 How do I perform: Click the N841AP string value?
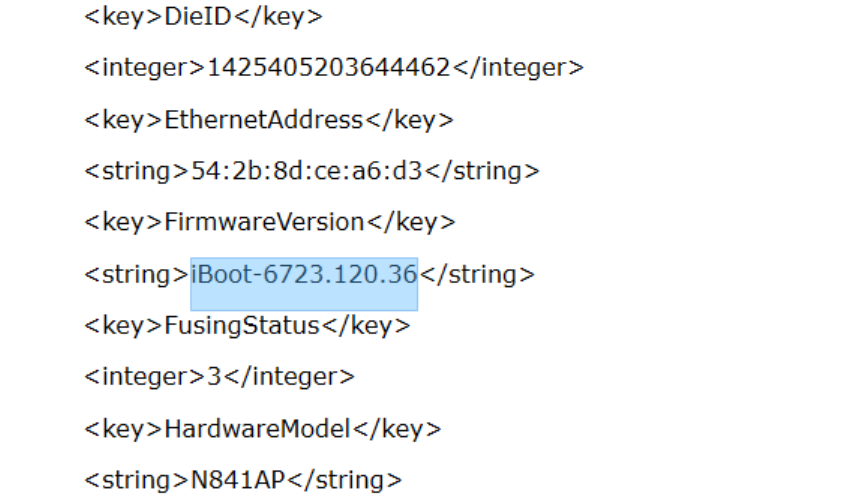tap(224, 480)
